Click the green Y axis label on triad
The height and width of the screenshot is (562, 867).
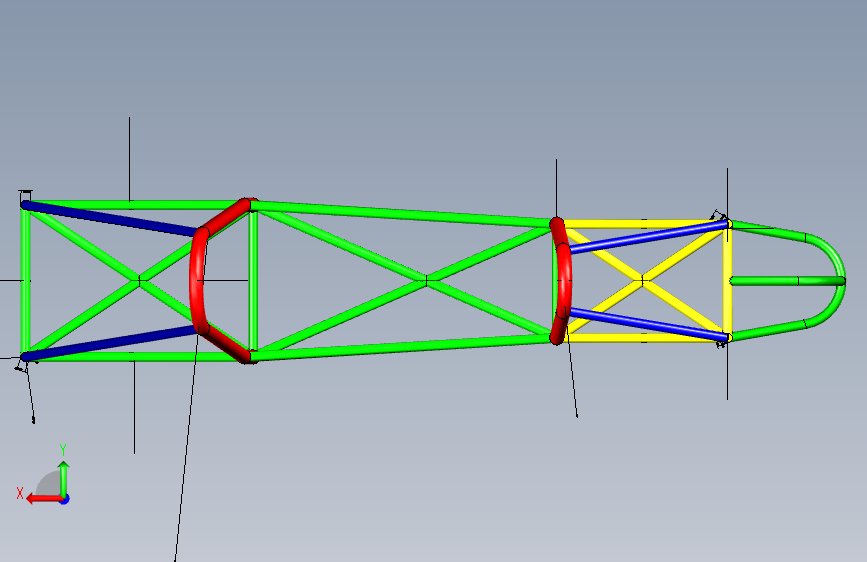click(x=63, y=450)
